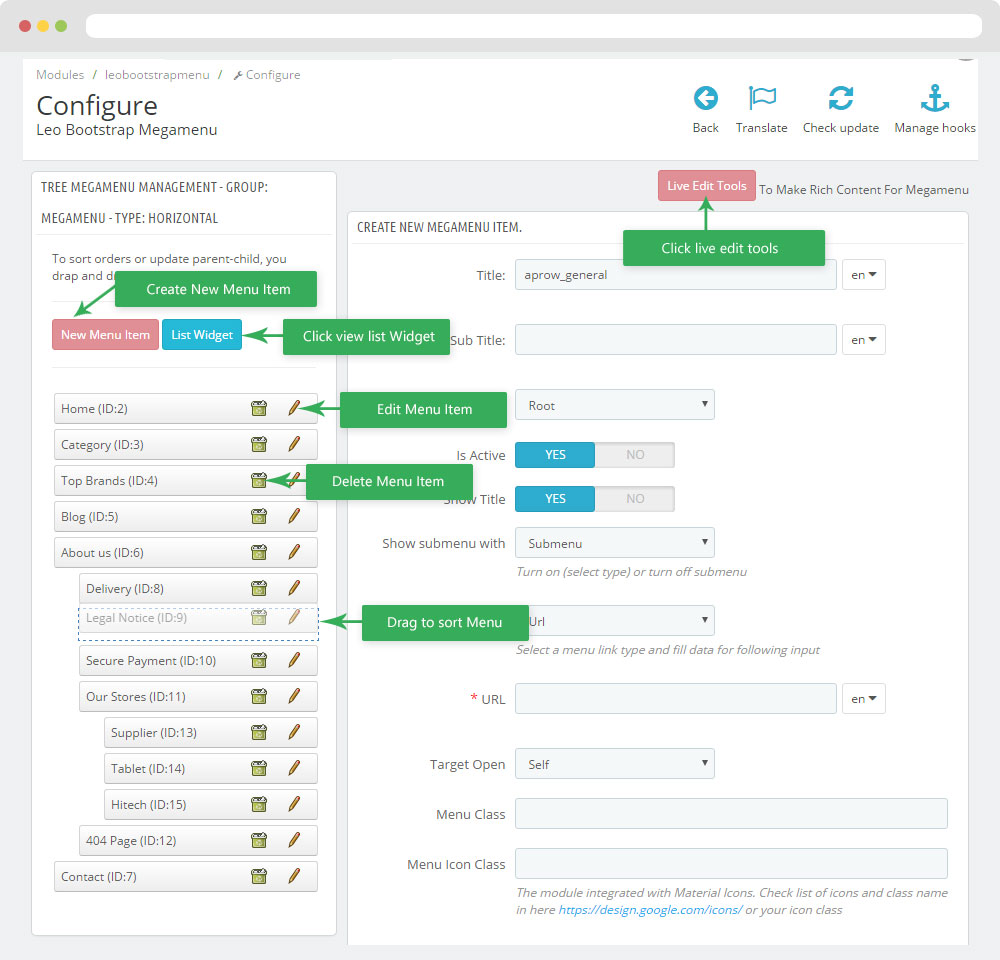Open the Title language selector
Image resolution: width=1000 pixels, height=960 pixels.
pyautogui.click(x=863, y=275)
